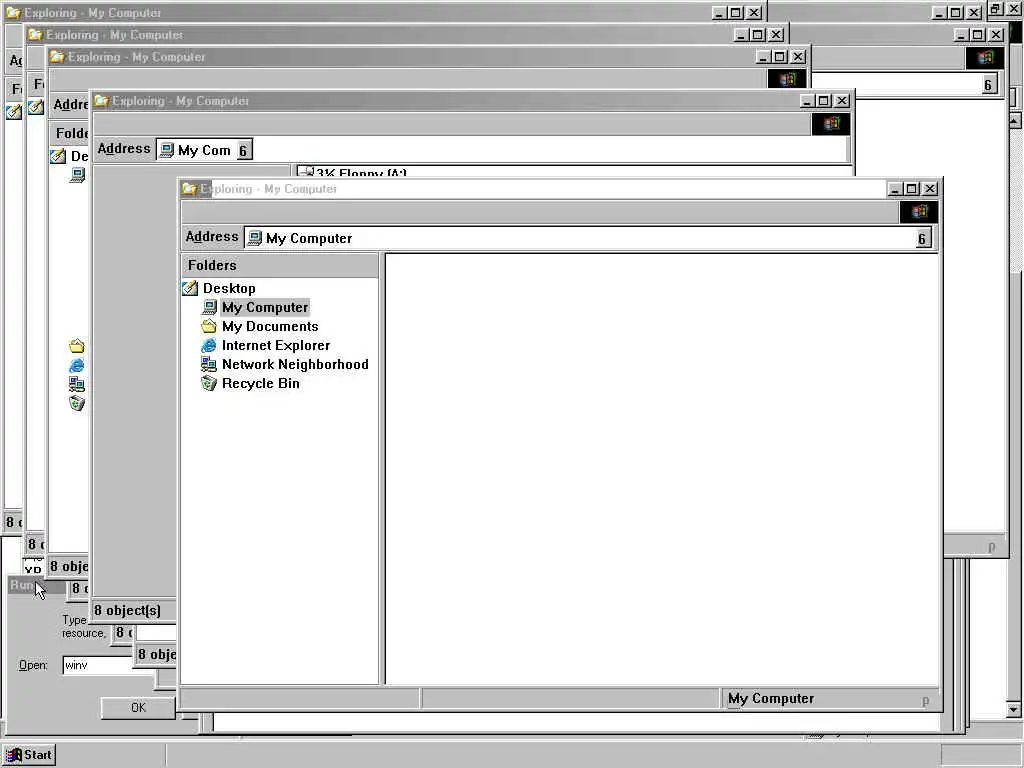Click the Desktop icon in the front Folders tree
The height and width of the screenshot is (768, 1024).
(x=190, y=288)
